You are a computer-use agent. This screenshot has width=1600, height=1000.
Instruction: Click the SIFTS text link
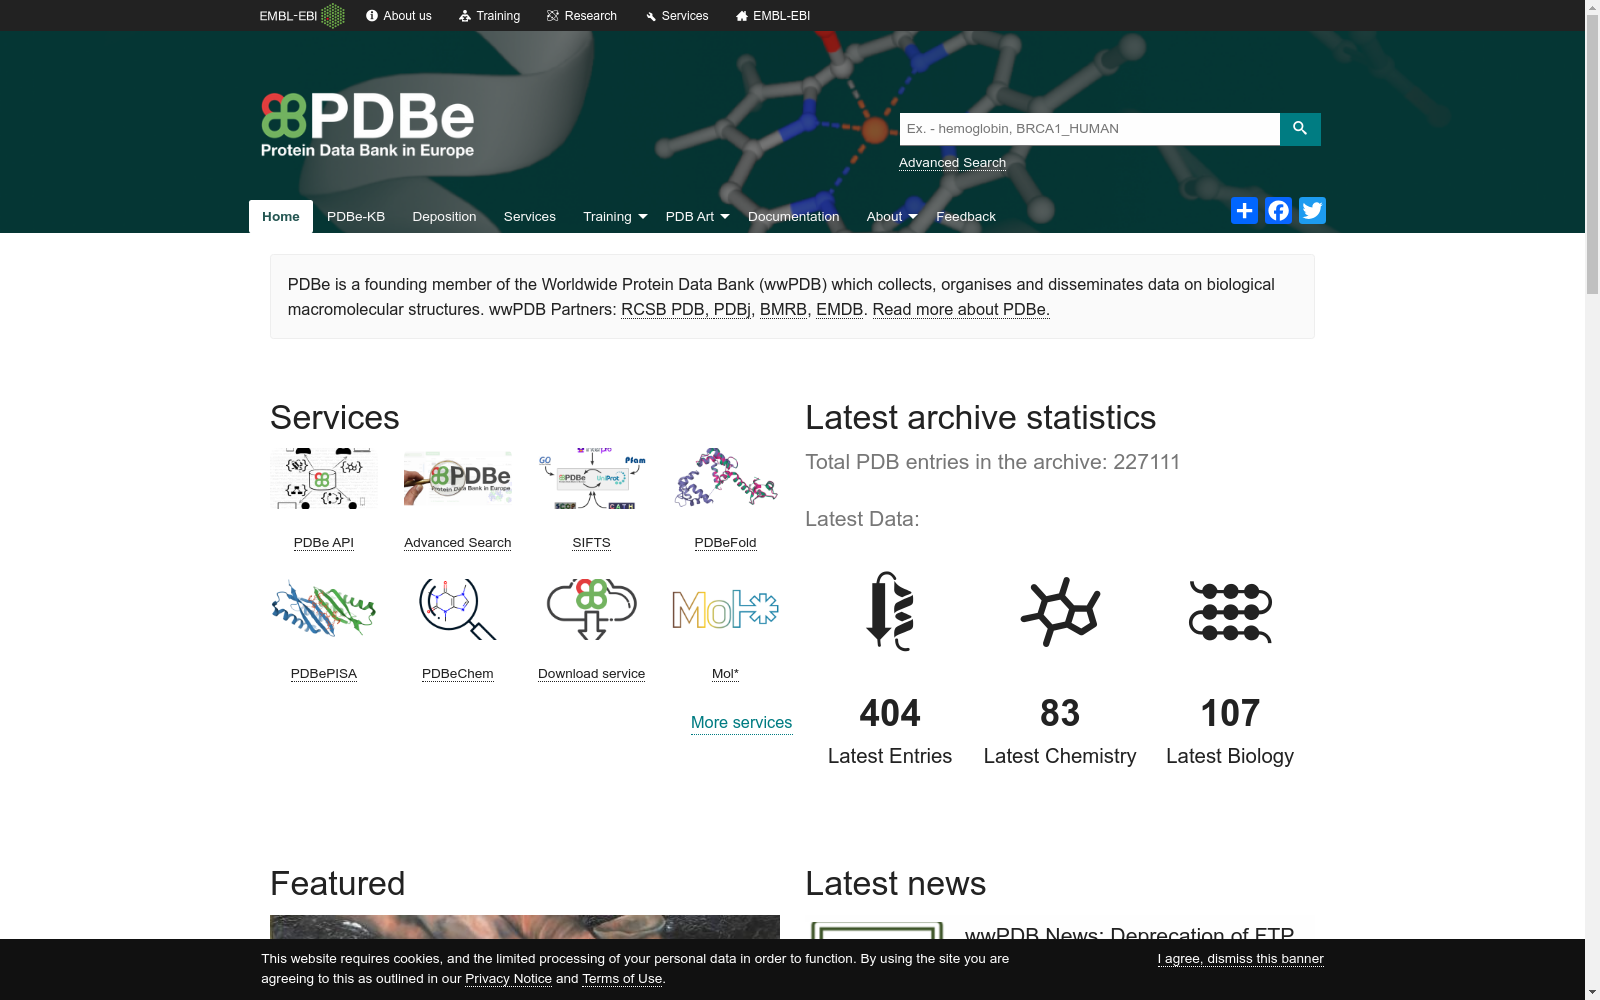pos(592,543)
